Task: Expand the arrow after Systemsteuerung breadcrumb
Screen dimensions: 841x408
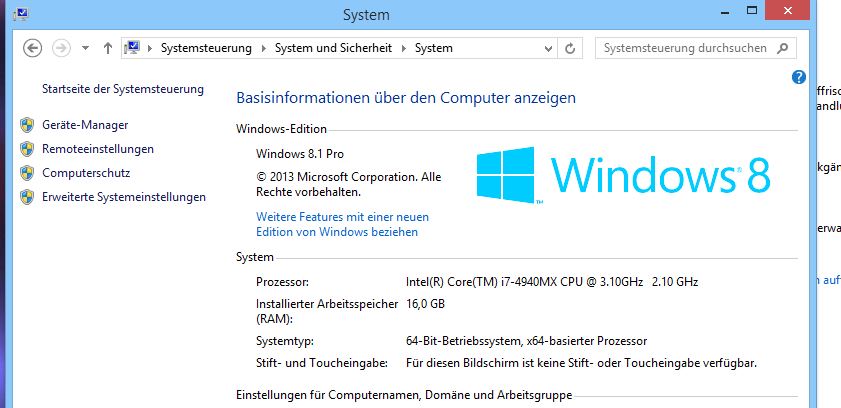Action: [x=263, y=48]
